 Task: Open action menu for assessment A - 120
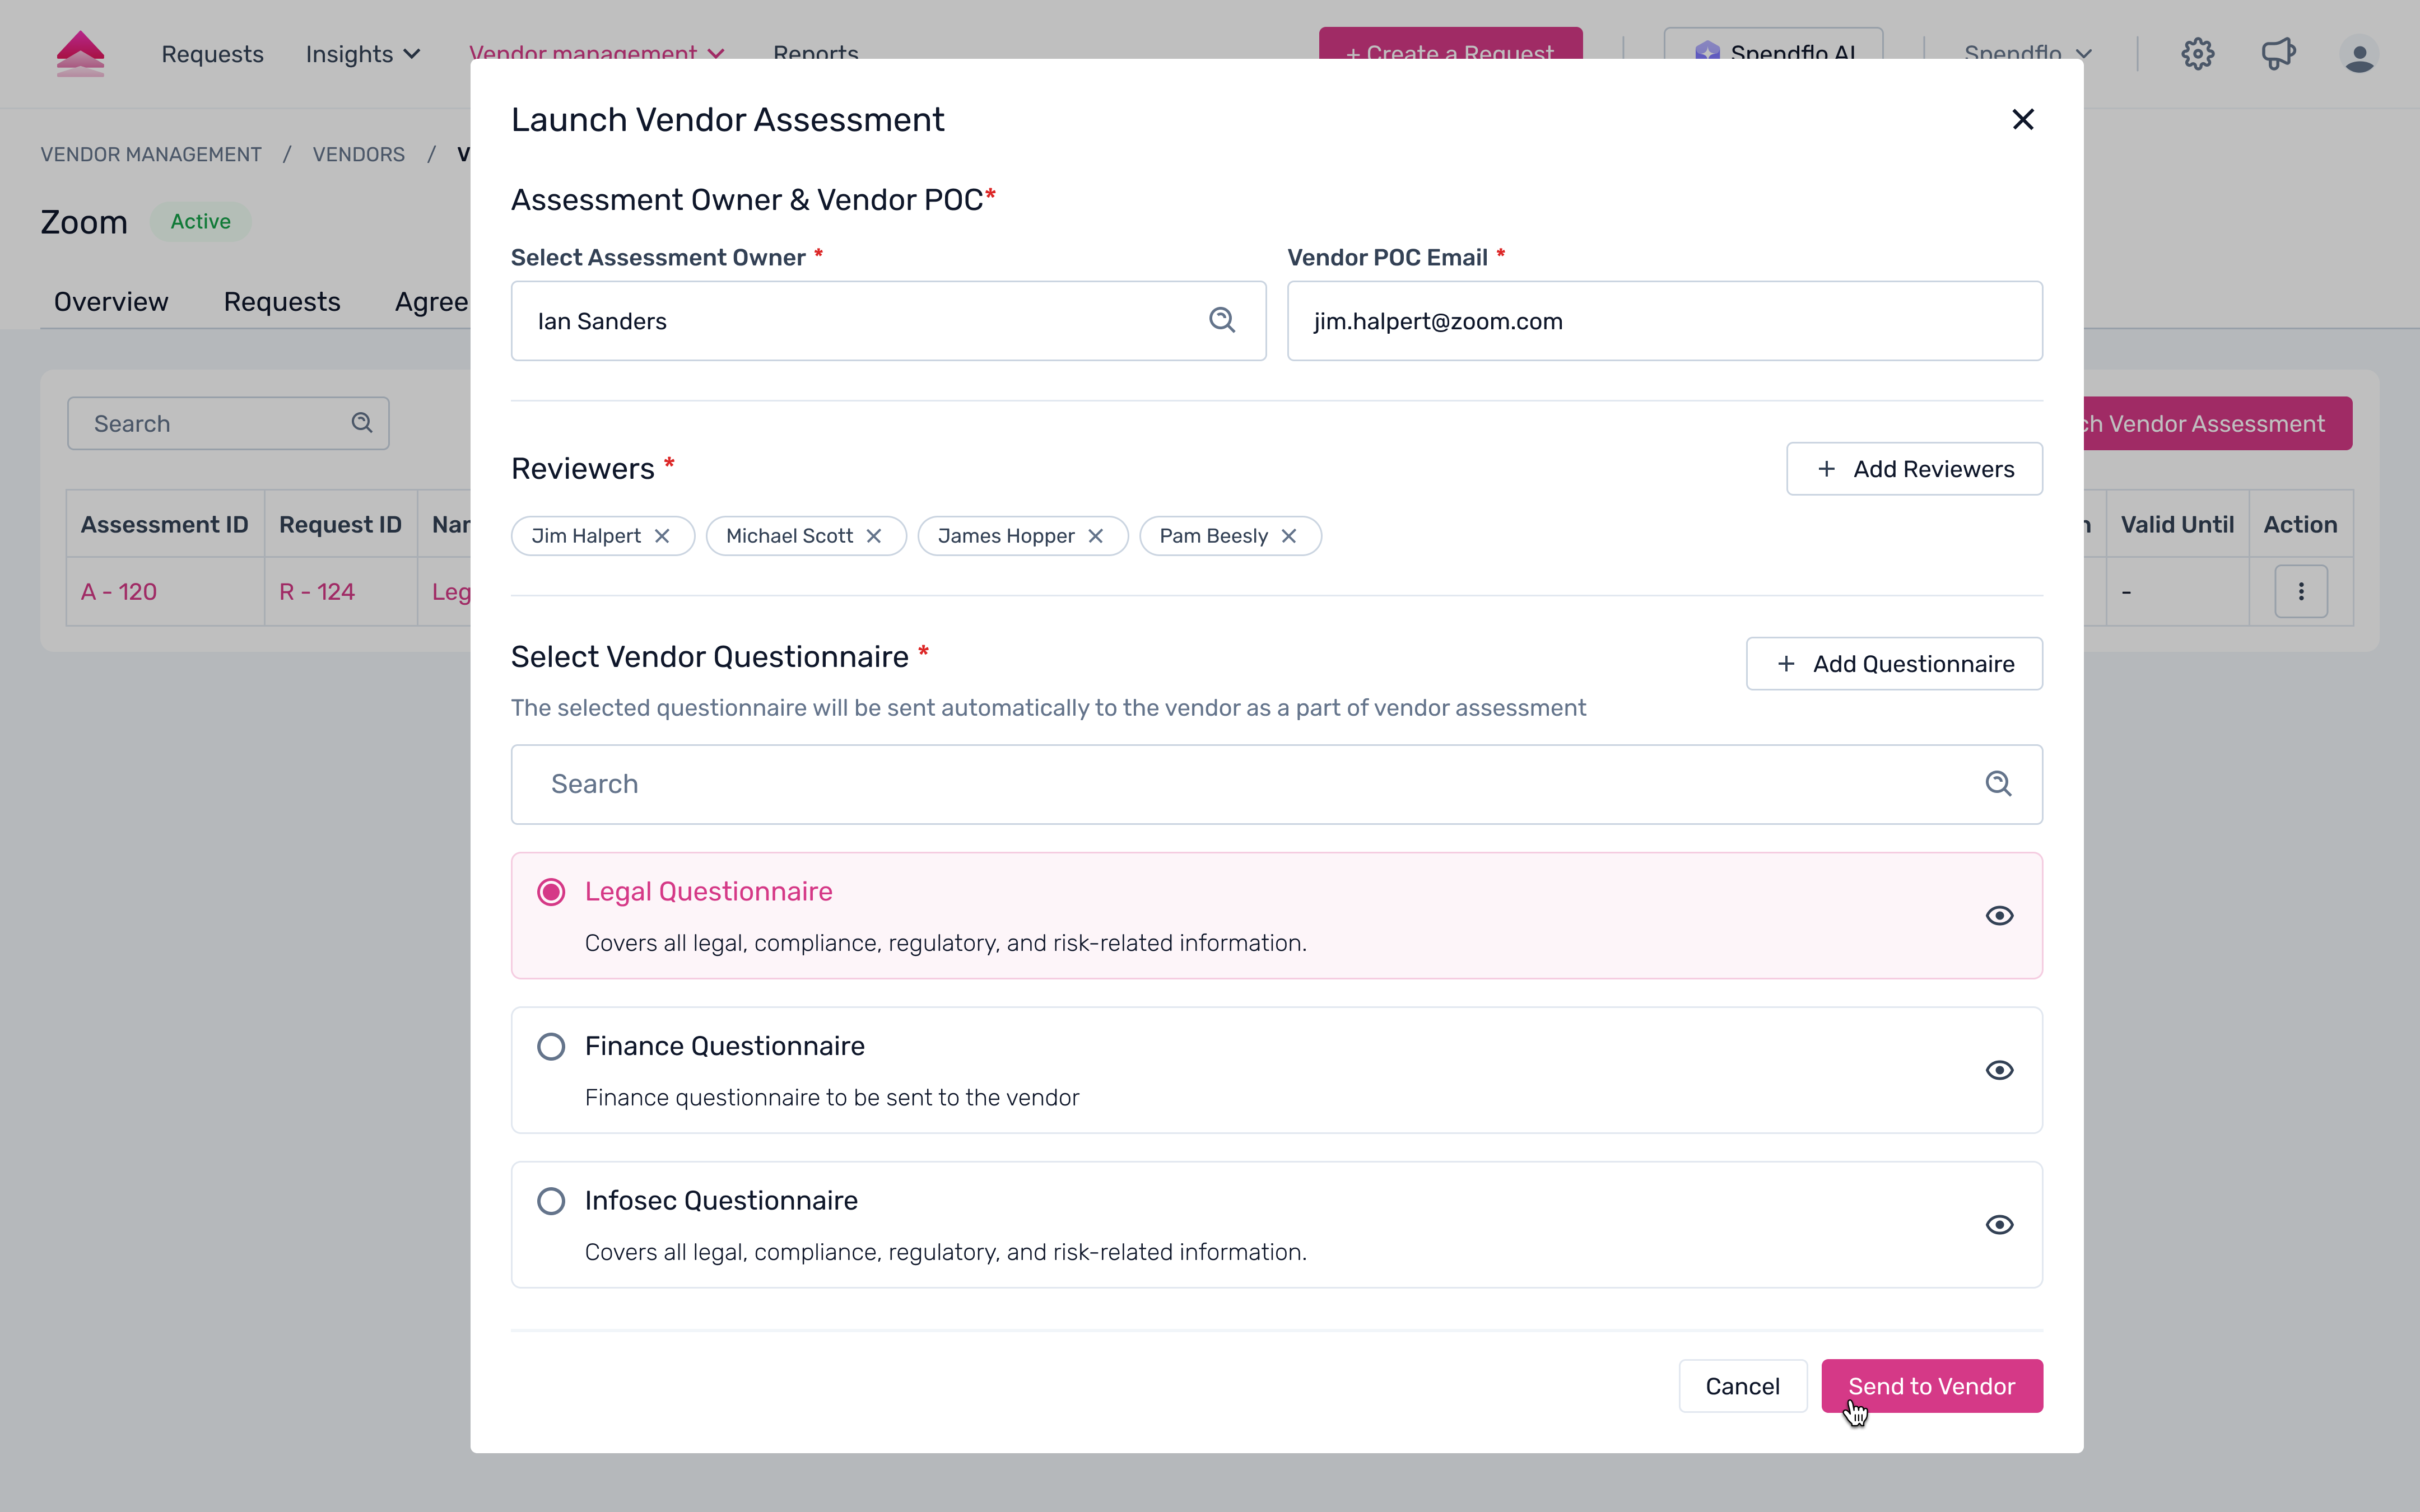[2301, 592]
